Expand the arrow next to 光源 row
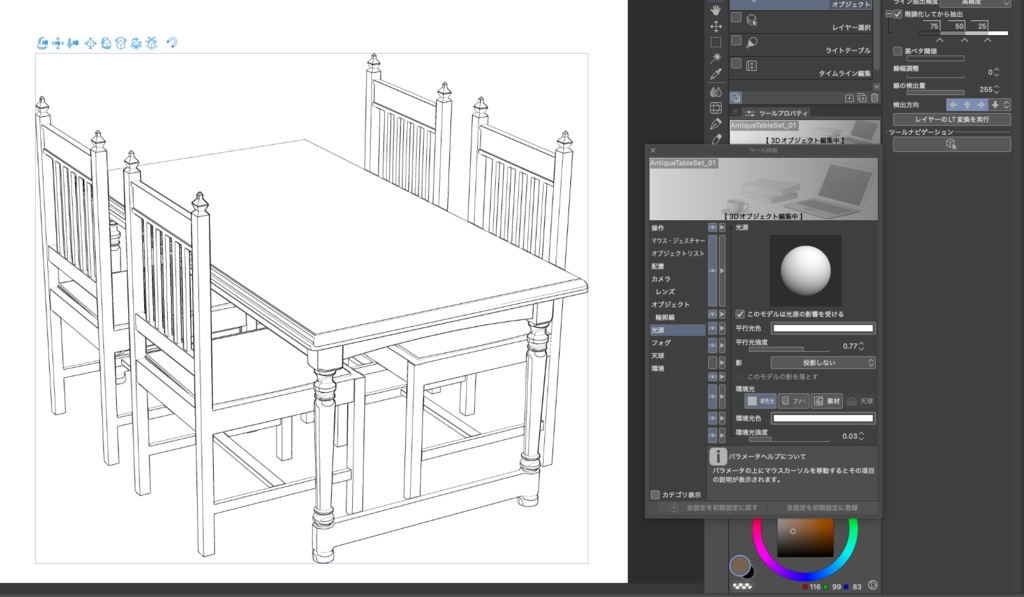Screen dimensions: 1024x597 coord(722,329)
